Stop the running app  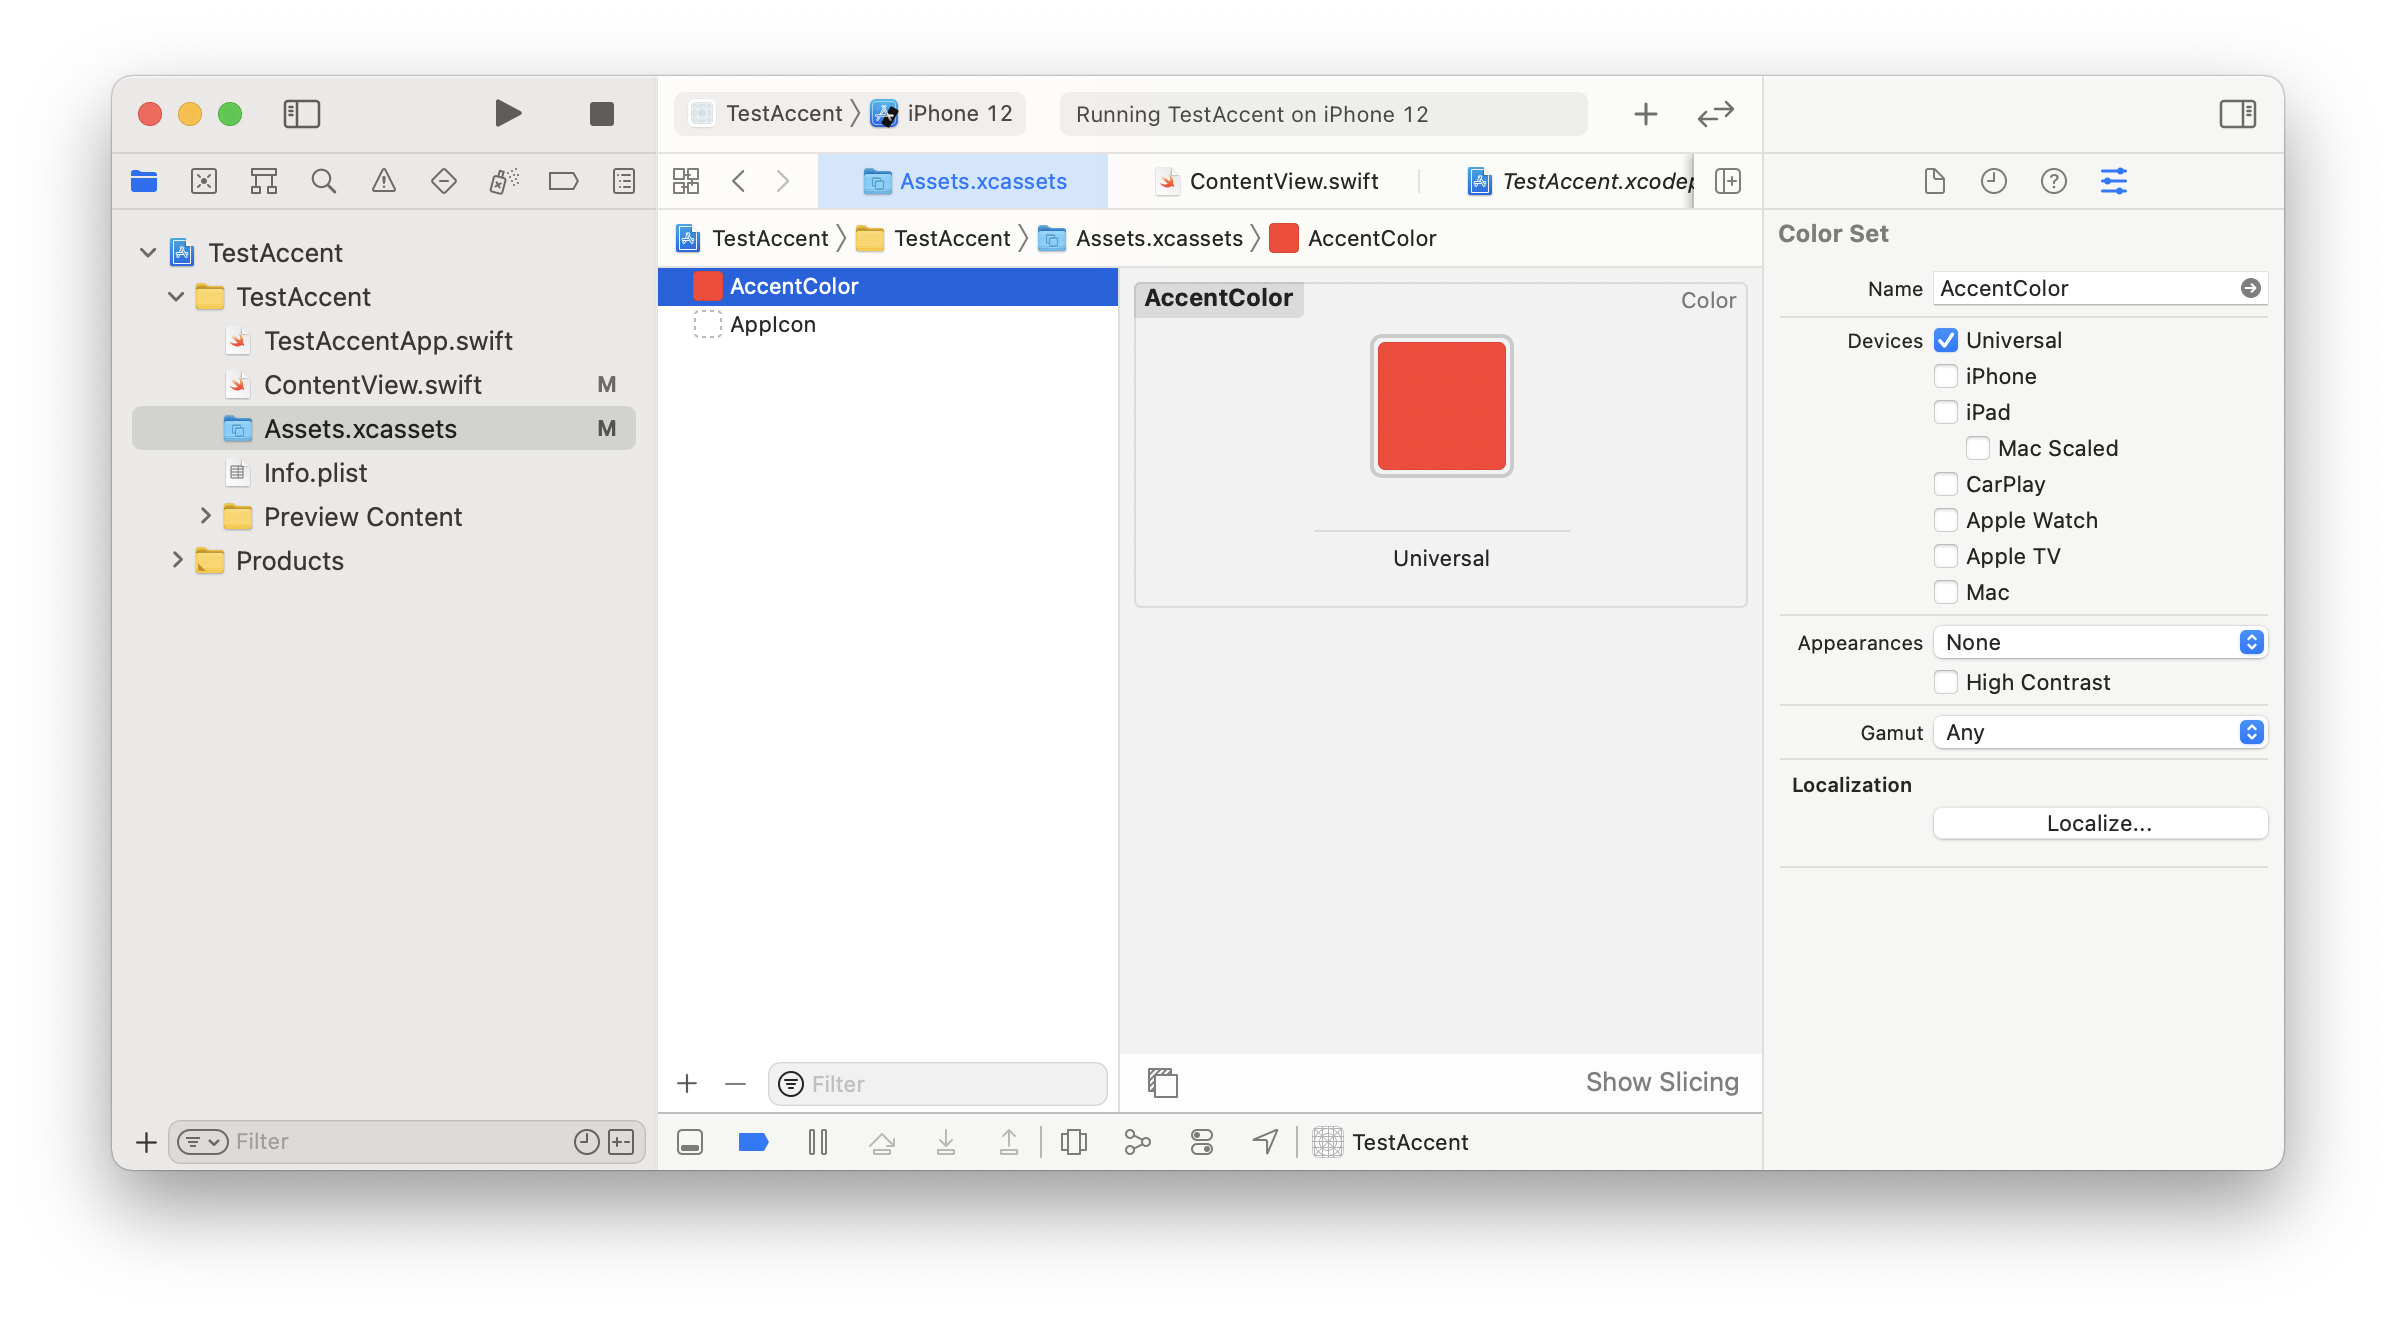[601, 114]
